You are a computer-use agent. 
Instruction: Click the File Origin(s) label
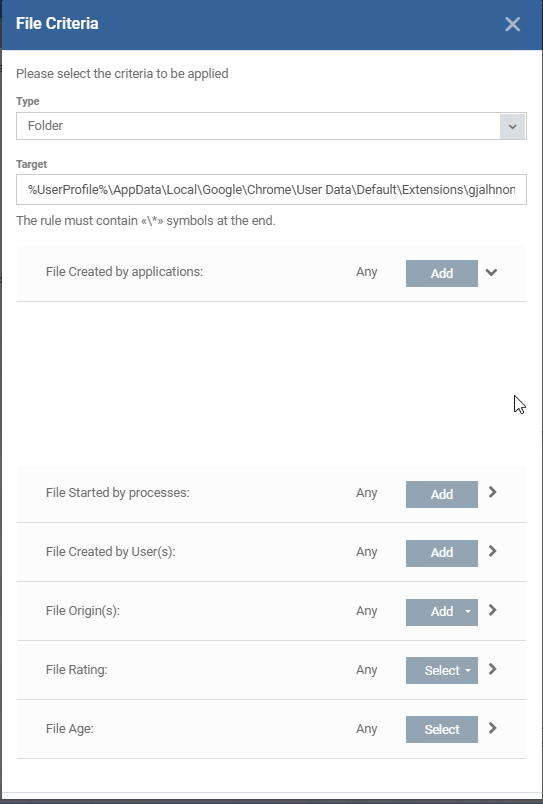click(83, 611)
